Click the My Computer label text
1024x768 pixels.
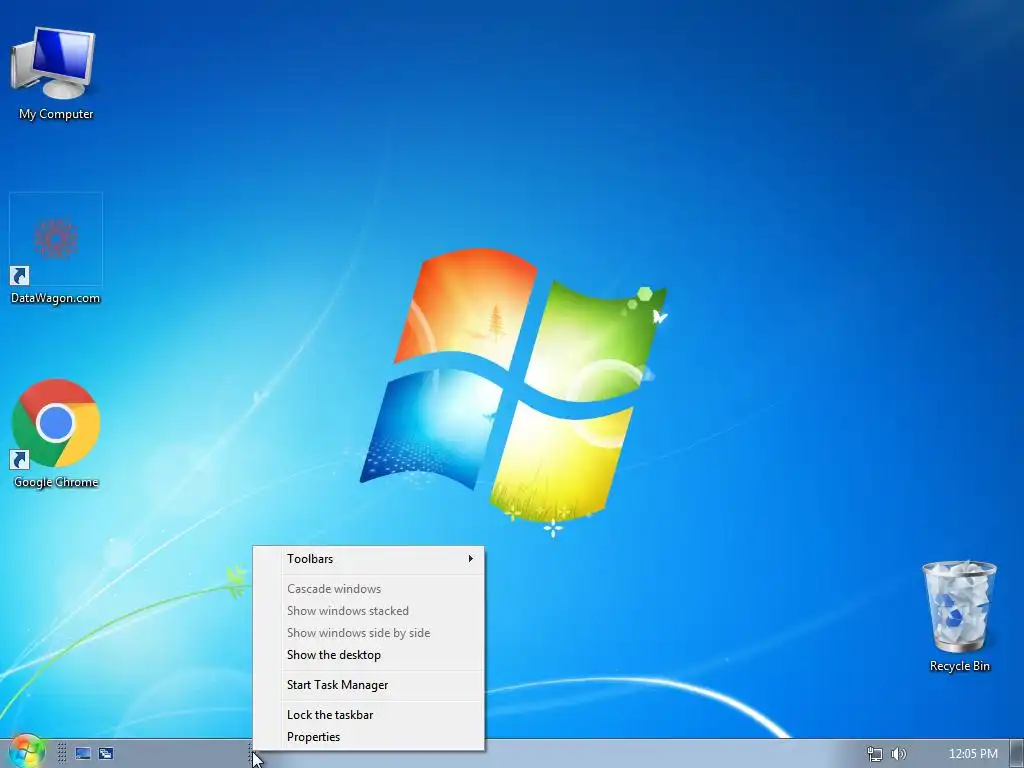(56, 114)
